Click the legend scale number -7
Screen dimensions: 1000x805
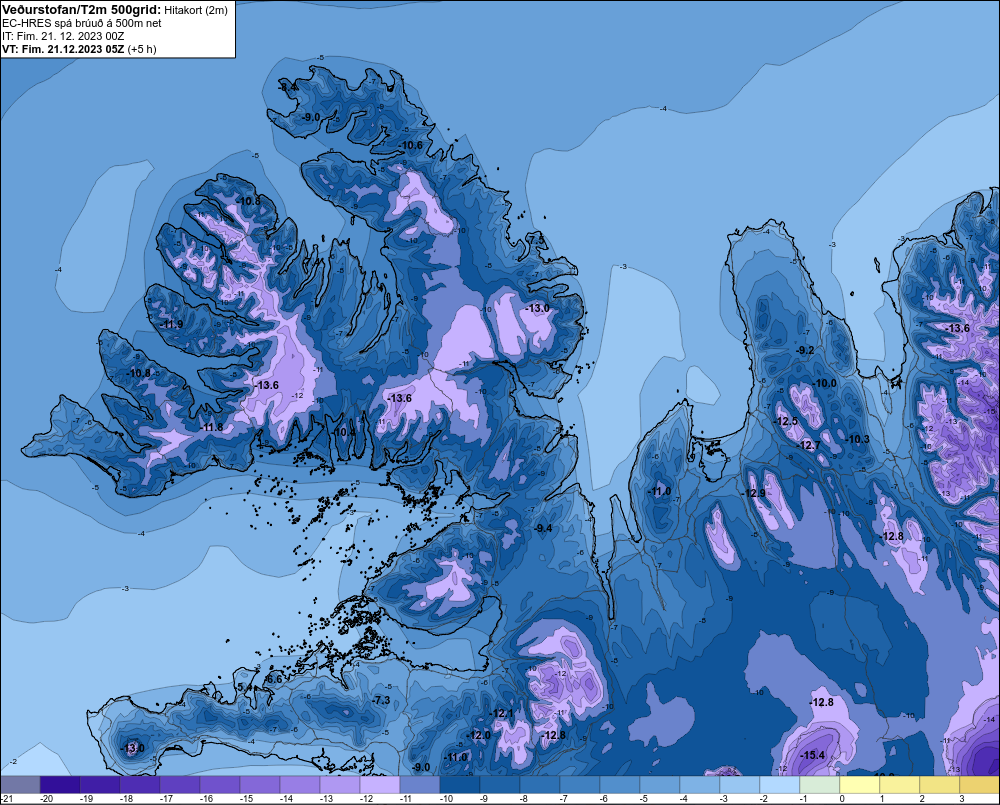[563, 799]
